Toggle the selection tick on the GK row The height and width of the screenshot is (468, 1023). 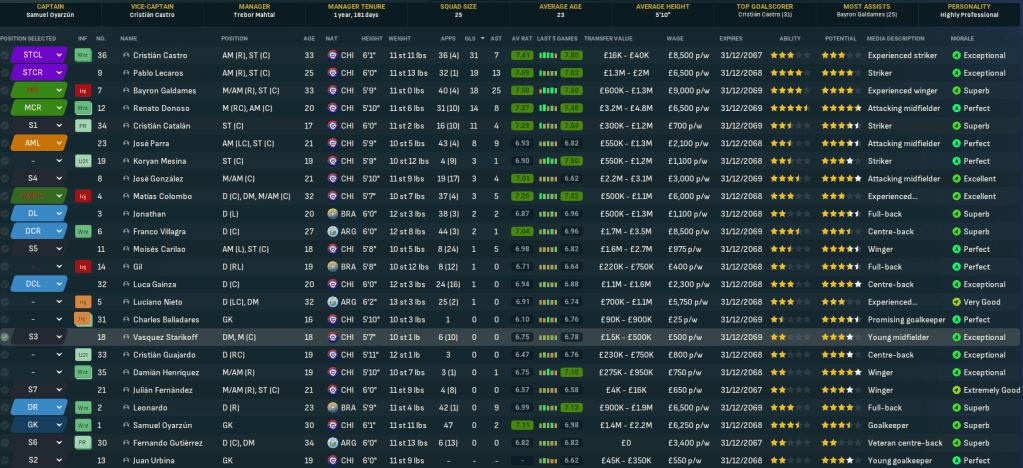click(6, 424)
